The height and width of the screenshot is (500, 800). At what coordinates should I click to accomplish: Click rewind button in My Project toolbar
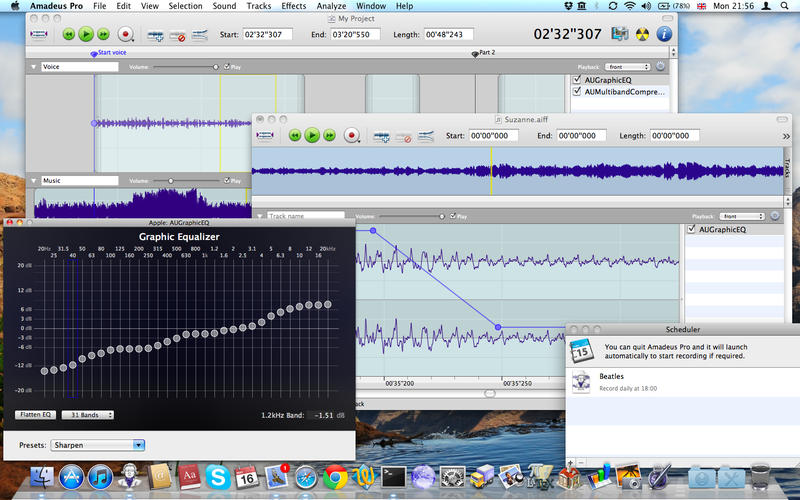pyautogui.click(x=68, y=34)
